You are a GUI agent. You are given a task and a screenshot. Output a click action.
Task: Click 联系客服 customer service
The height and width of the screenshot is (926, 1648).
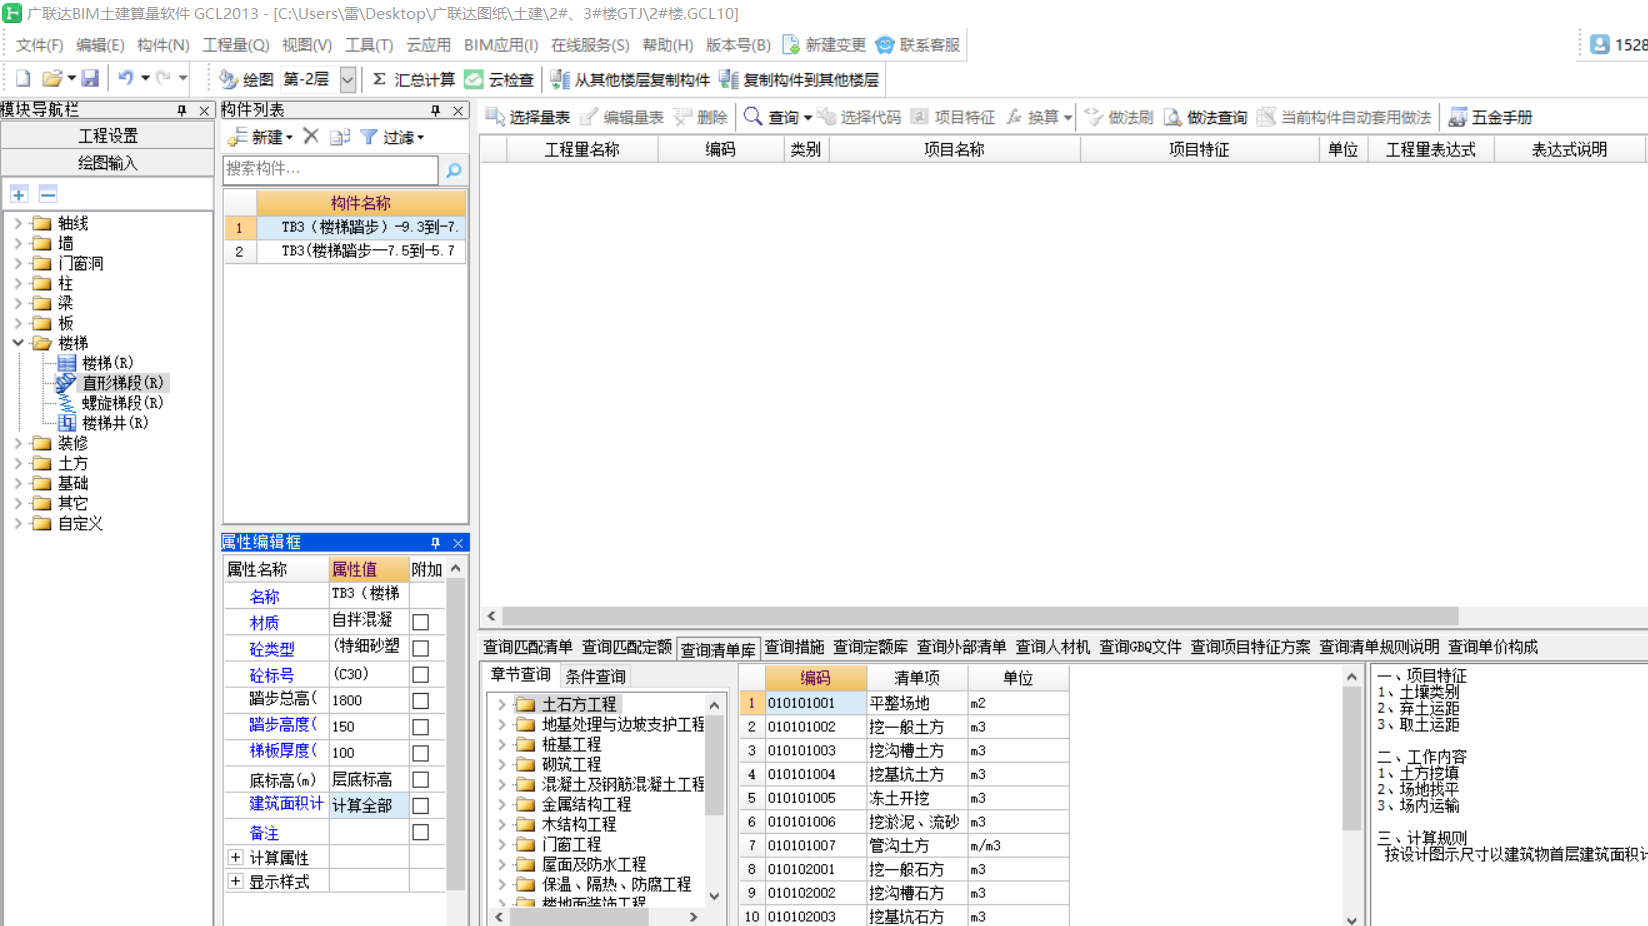[918, 45]
